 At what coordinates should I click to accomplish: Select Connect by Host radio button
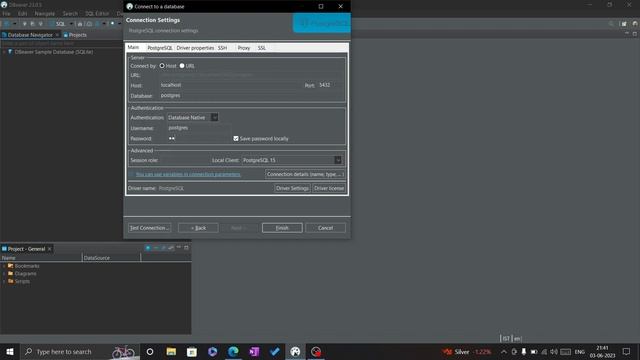point(162,65)
